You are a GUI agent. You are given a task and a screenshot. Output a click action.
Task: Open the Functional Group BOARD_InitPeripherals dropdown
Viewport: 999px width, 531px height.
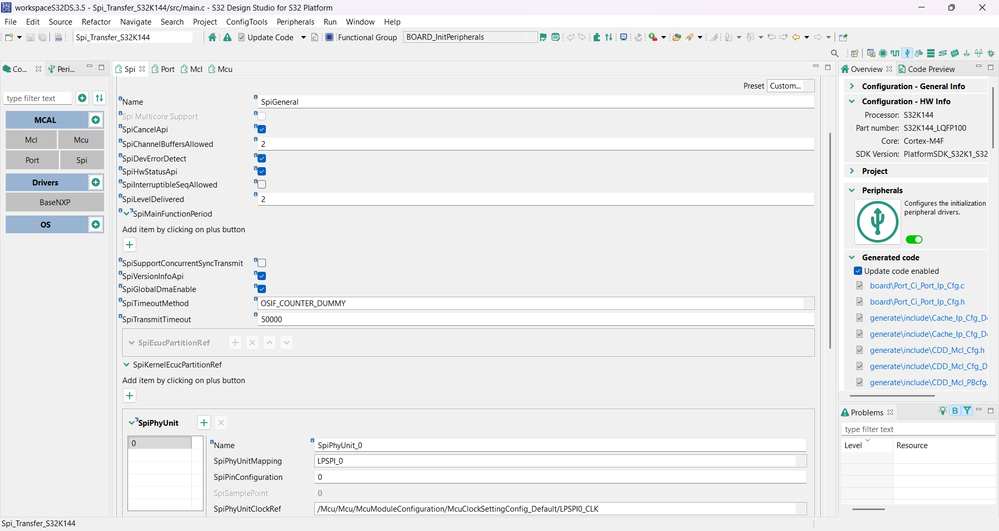pos(470,37)
